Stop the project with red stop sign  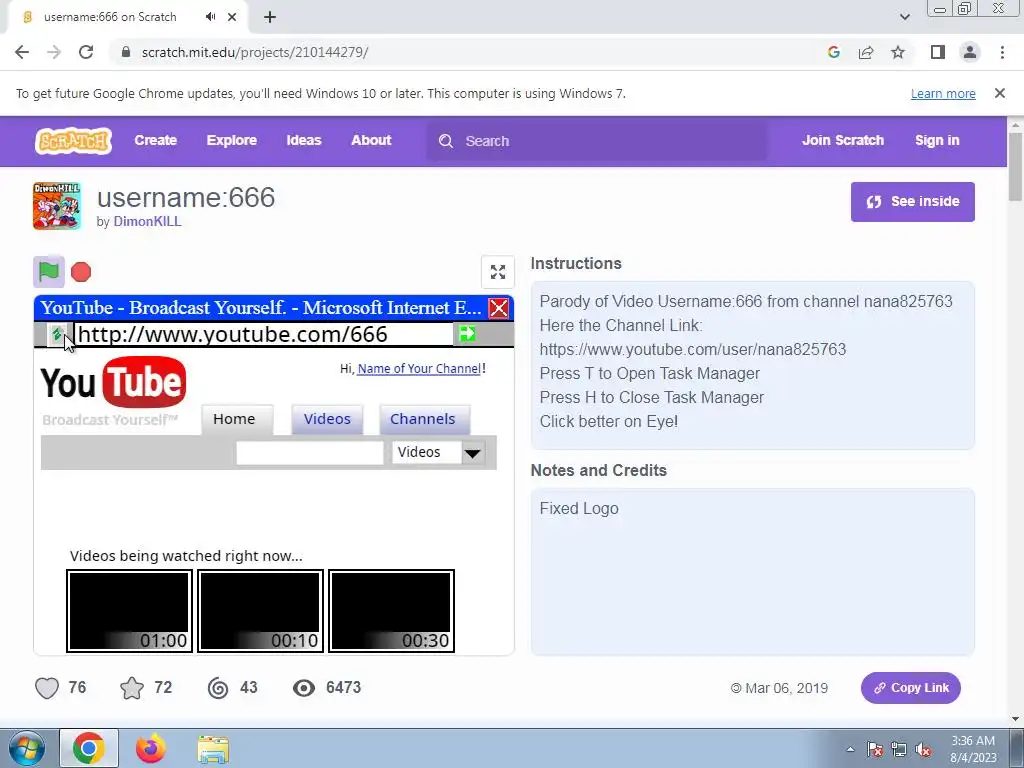click(x=81, y=272)
